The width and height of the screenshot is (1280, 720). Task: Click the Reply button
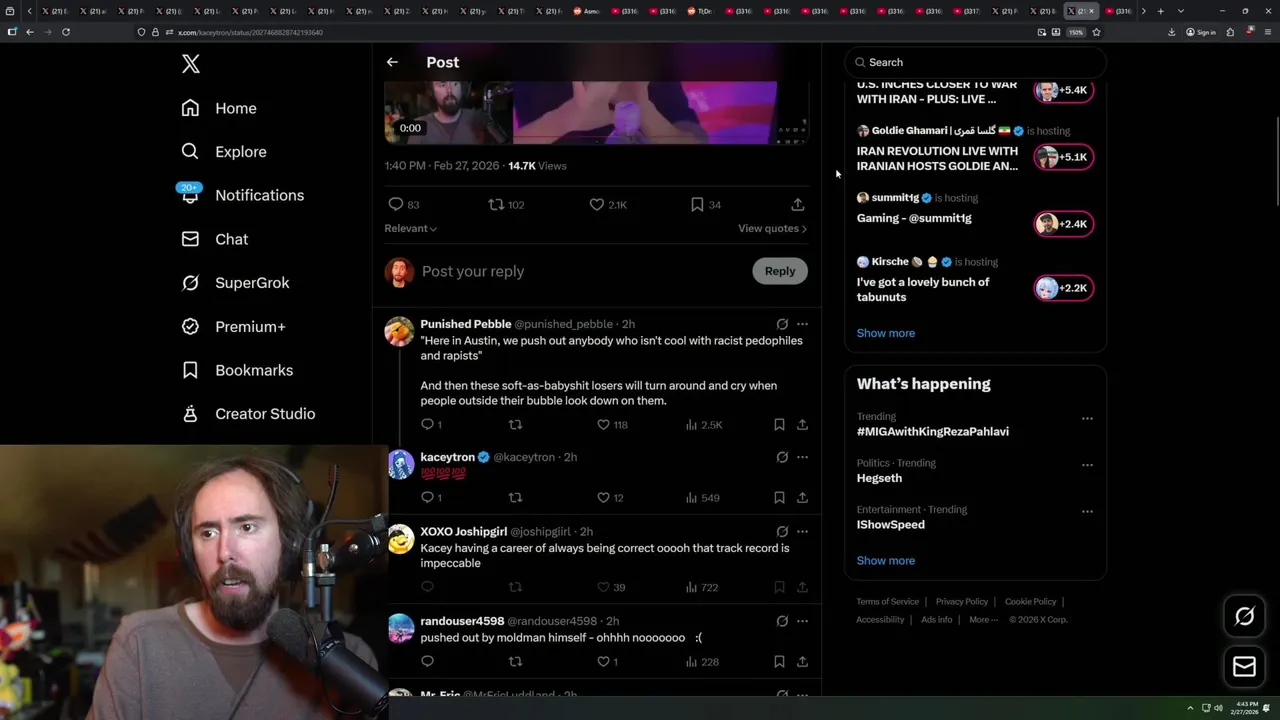pos(780,271)
